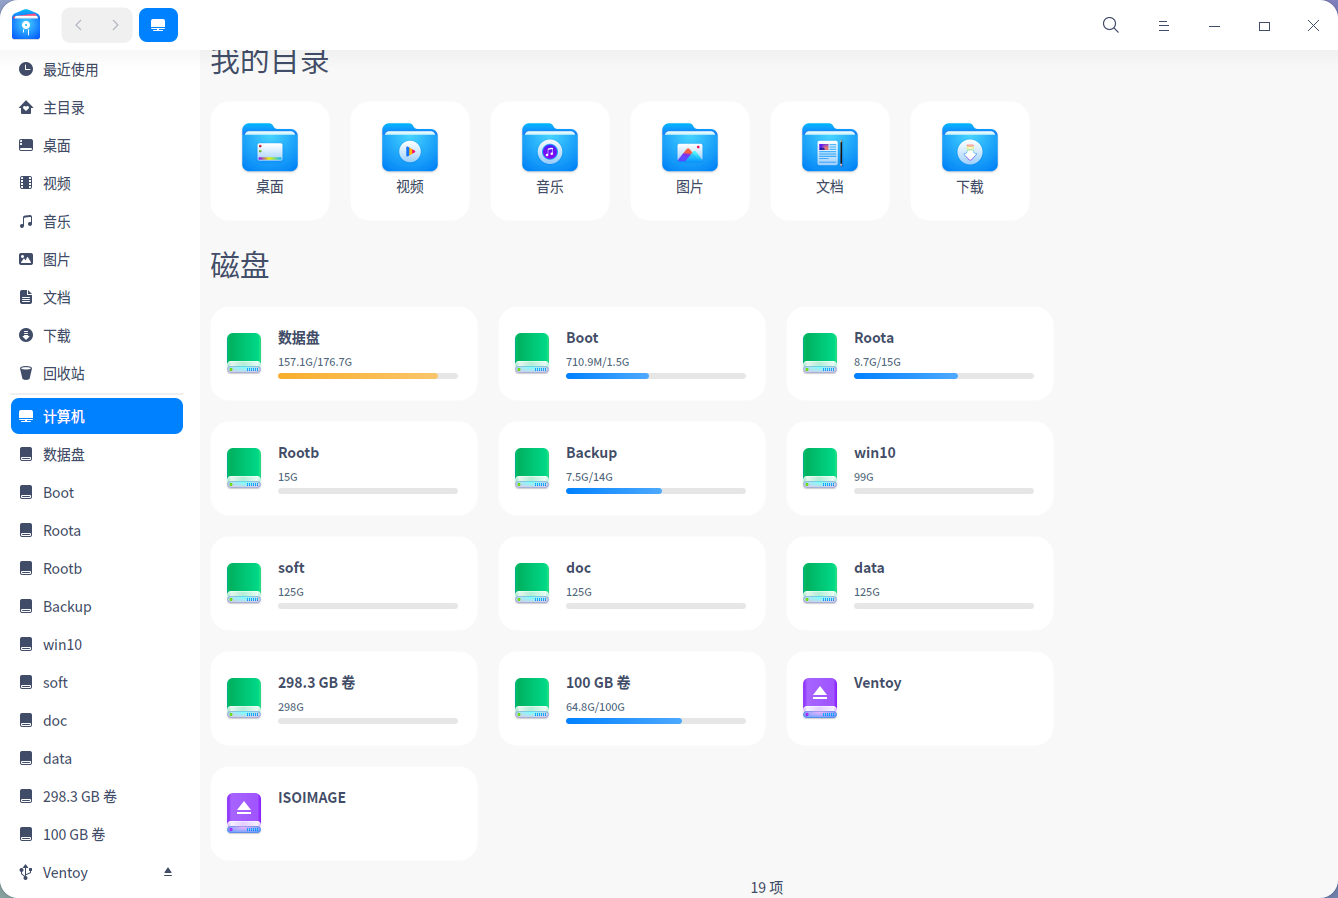Screen dimensions: 1338x898
Task: Open soft in the sidebar
Action: [97, 683]
